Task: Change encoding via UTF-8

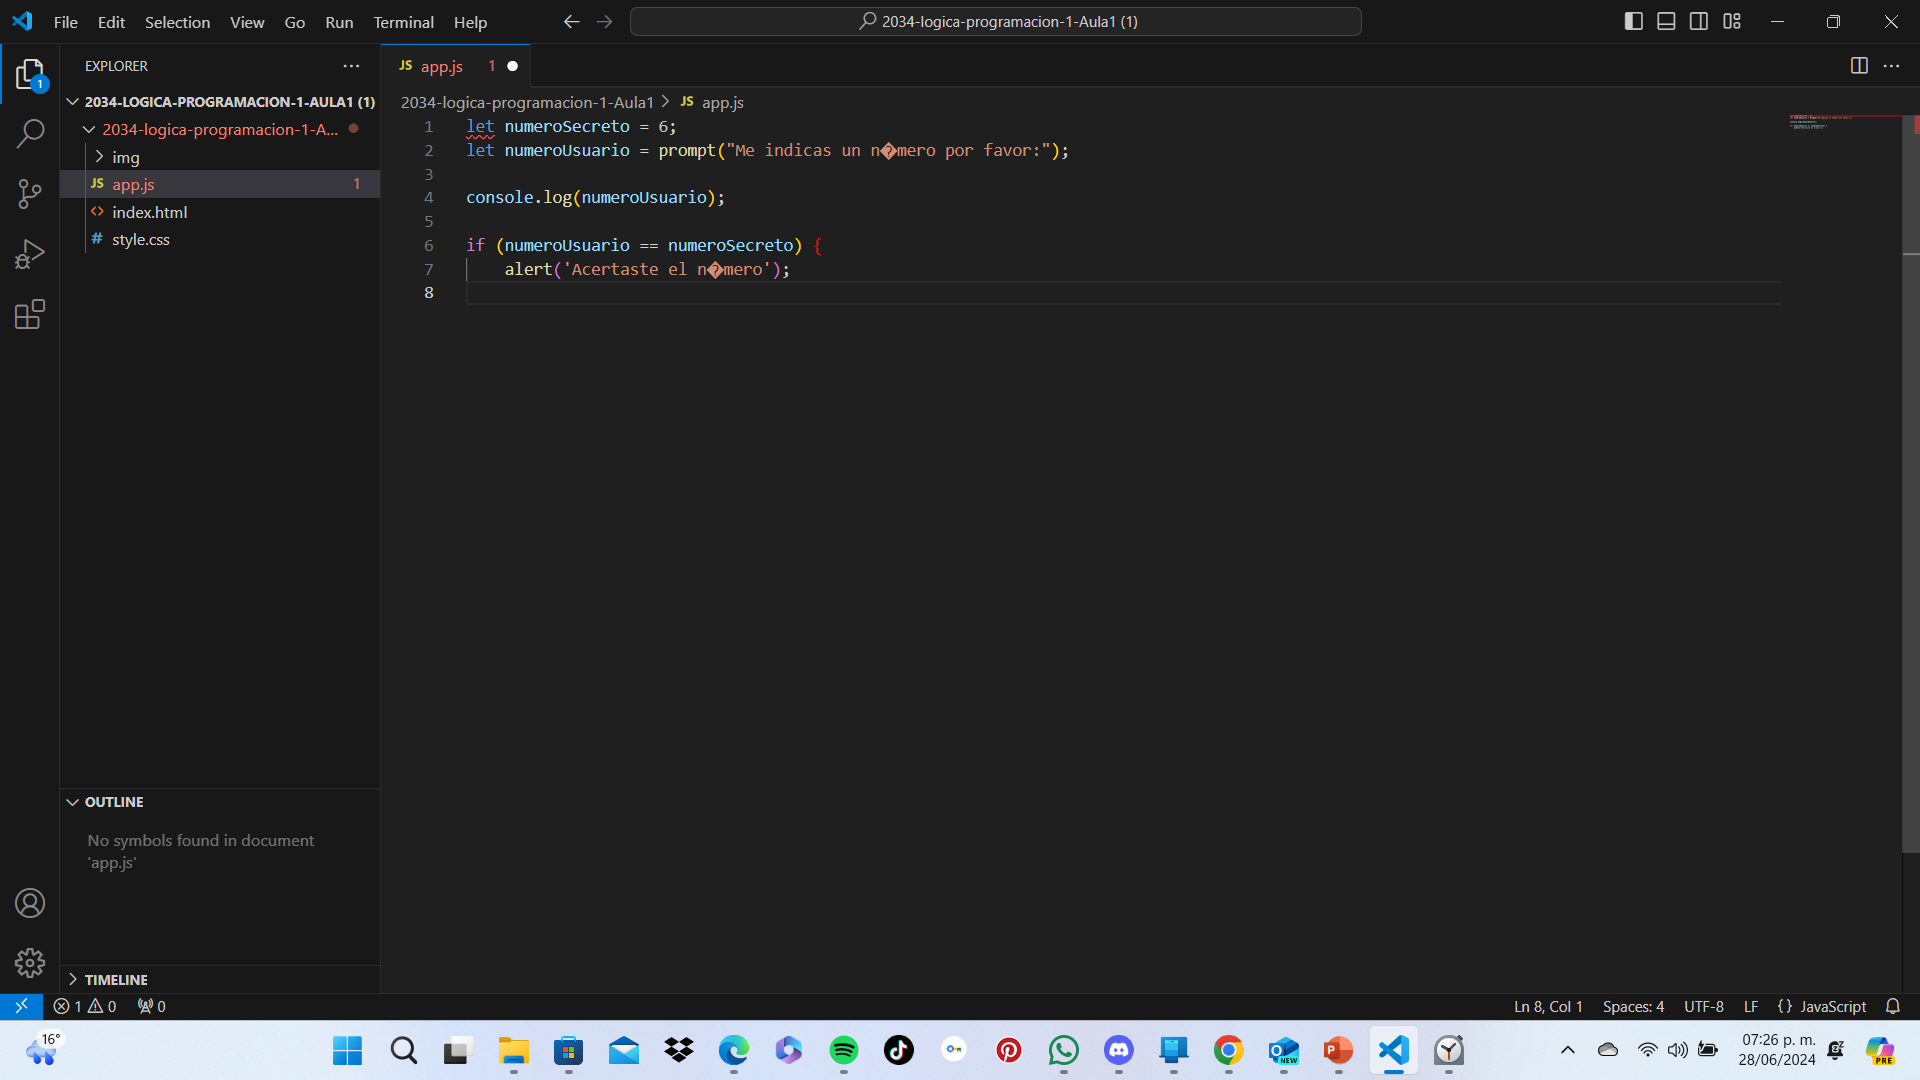Action: pos(1704,1006)
